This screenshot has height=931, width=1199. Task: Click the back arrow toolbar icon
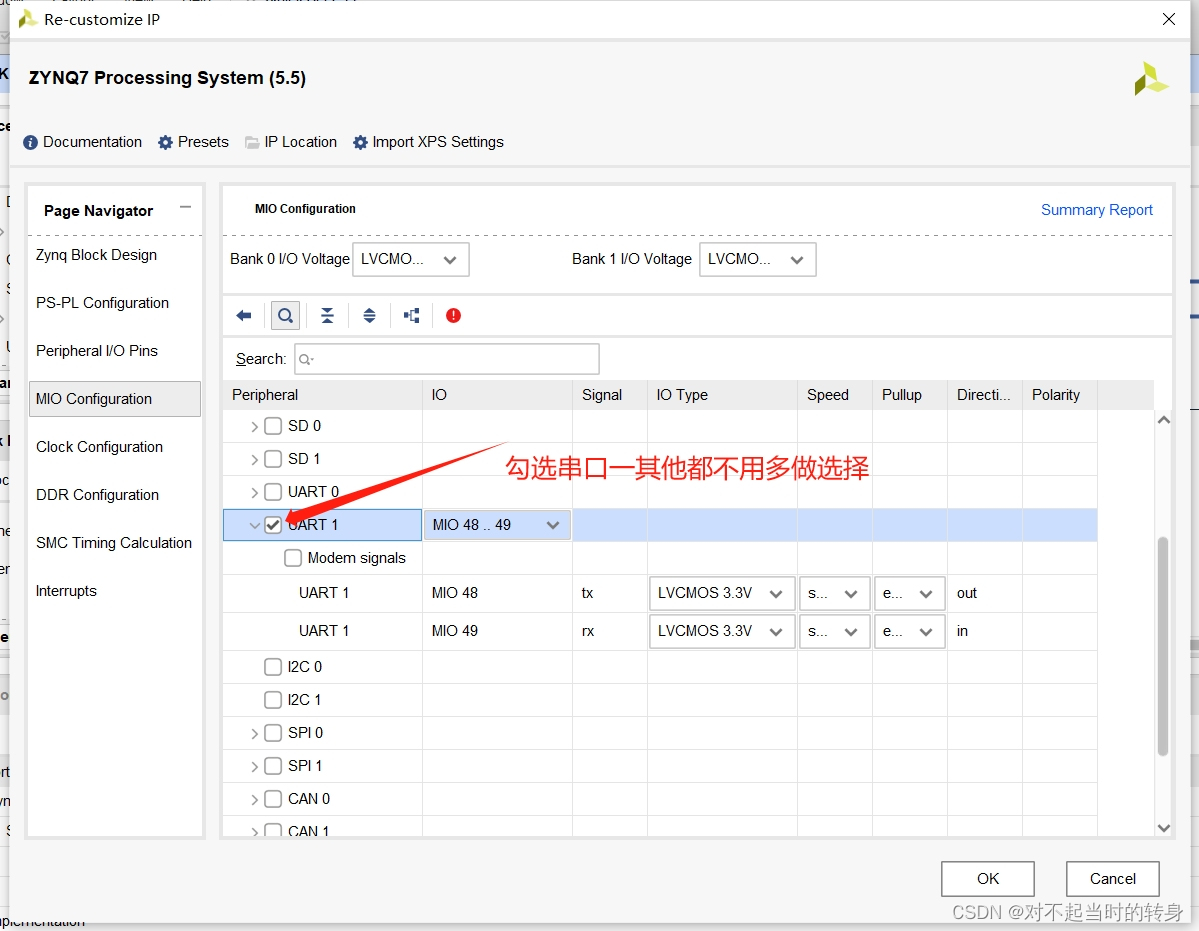click(244, 316)
